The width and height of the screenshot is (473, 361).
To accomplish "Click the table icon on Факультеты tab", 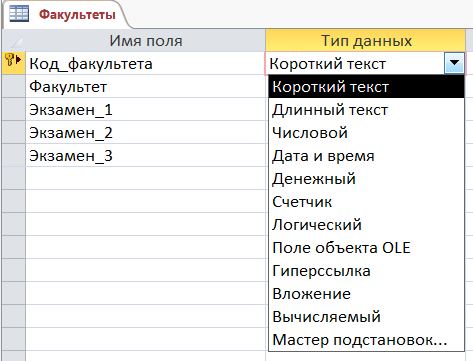I will click(x=19, y=14).
